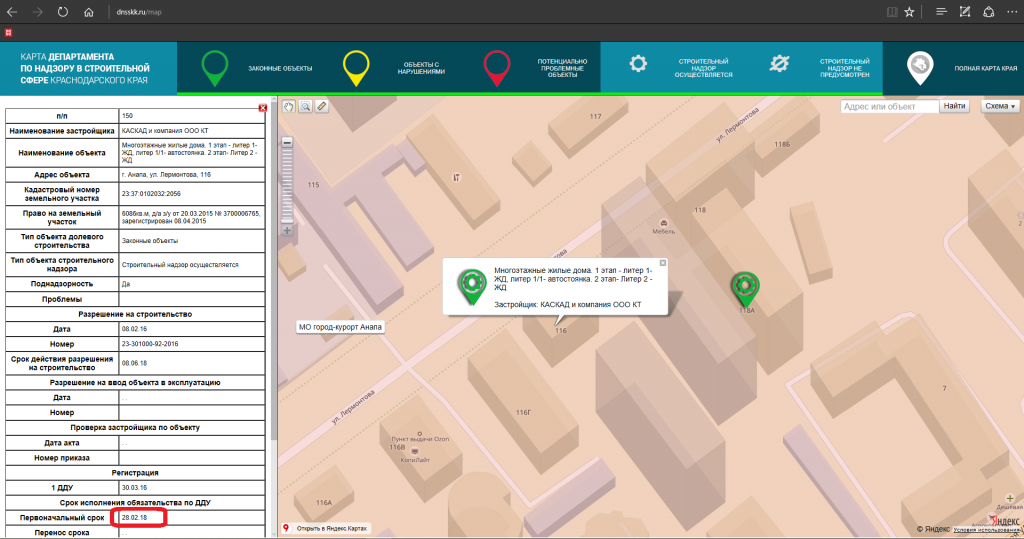This screenshot has height=539, width=1024.
Task: Filter by red 'Потенциально проблемные объекты' marker
Action: point(496,68)
